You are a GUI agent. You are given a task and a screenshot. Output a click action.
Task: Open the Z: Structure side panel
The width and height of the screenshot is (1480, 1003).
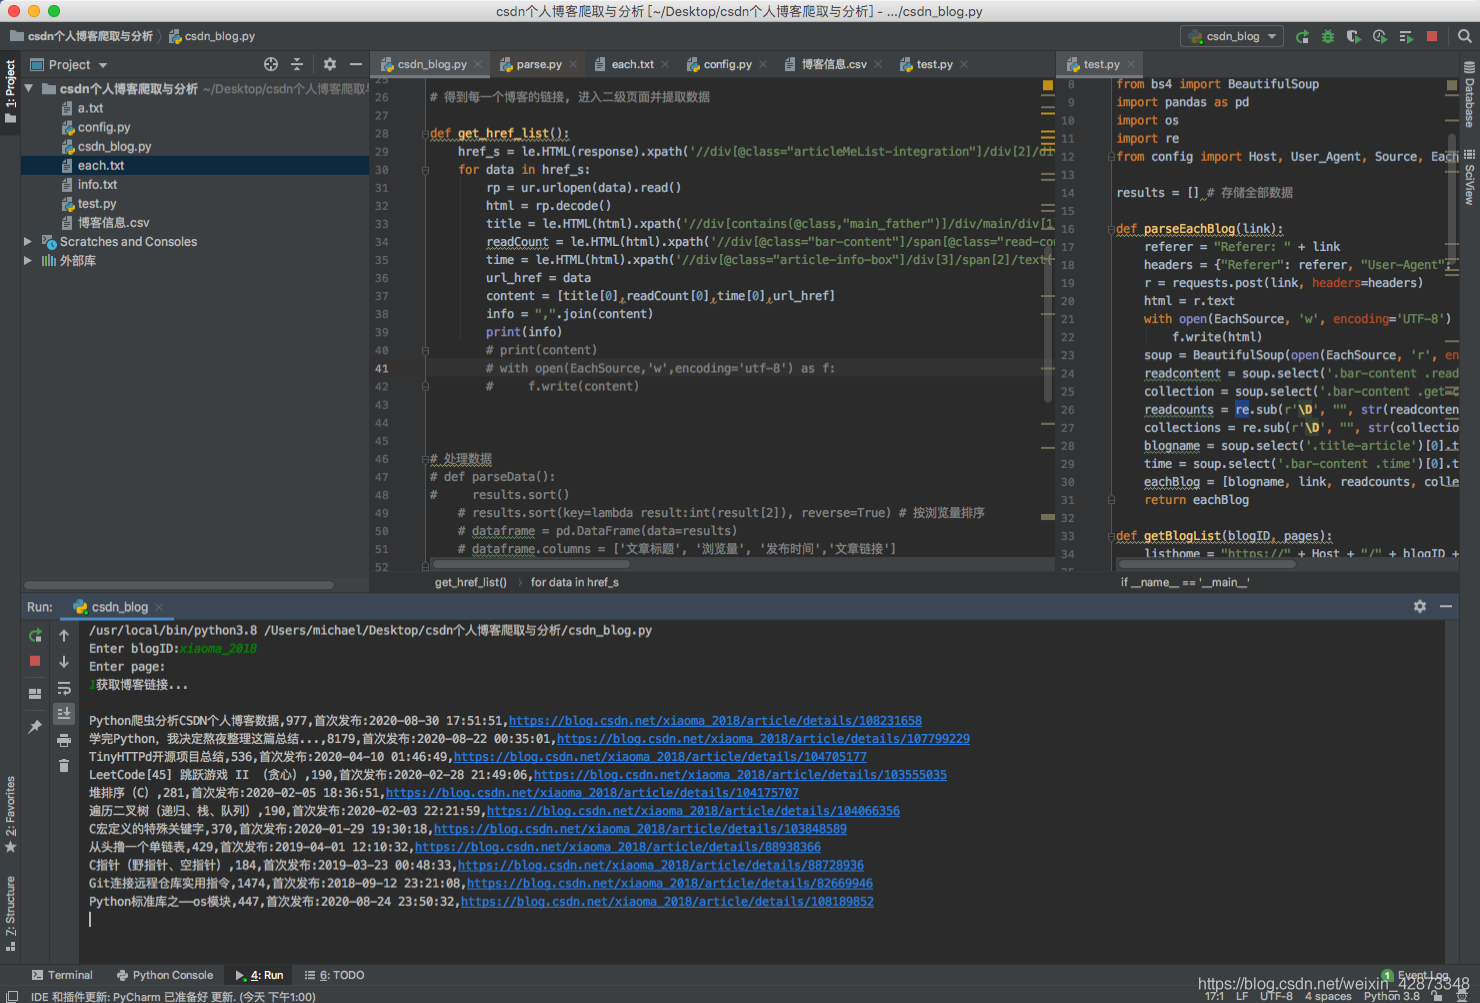11,912
